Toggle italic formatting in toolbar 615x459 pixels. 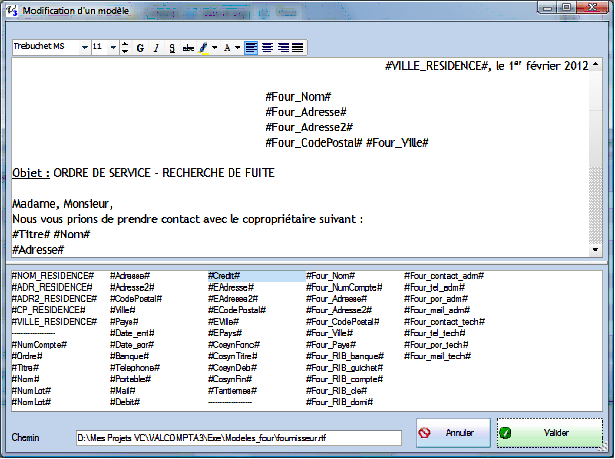(x=156, y=47)
